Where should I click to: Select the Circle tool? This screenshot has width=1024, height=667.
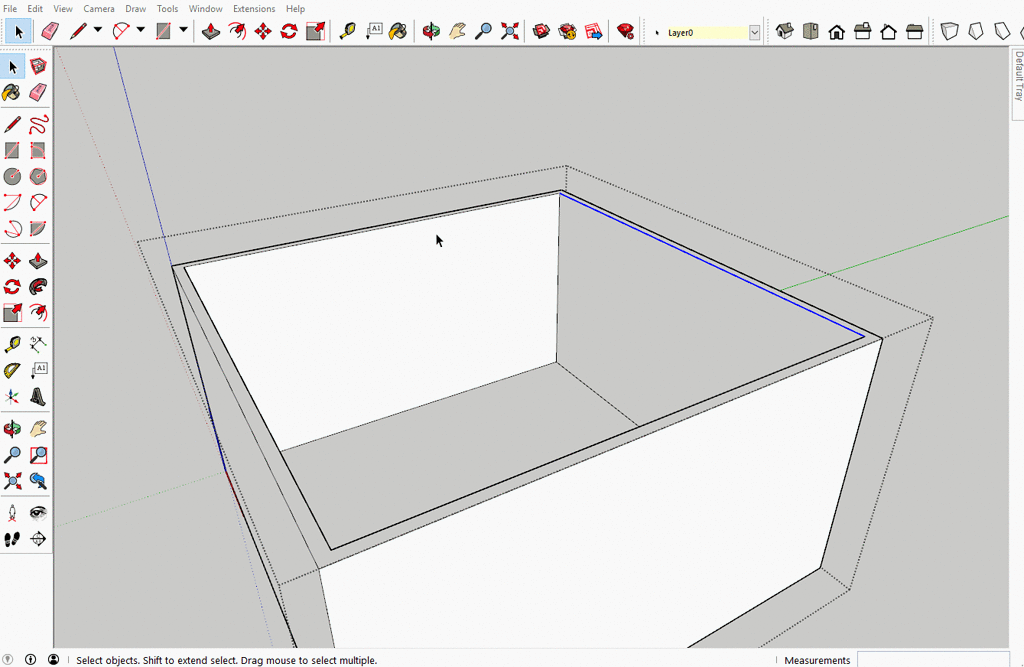pos(13,176)
